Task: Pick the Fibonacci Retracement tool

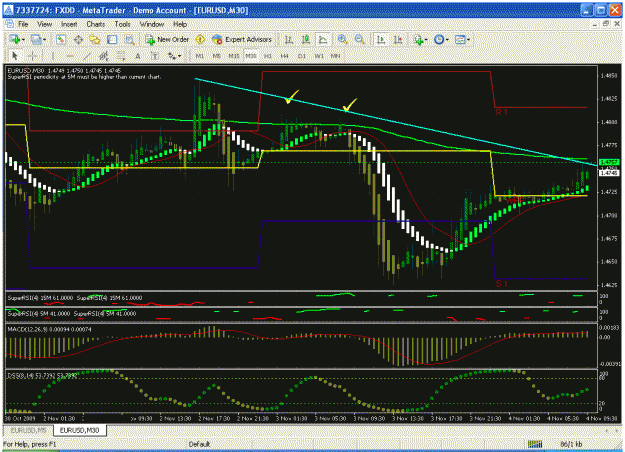Action: pyautogui.click(x=121, y=56)
